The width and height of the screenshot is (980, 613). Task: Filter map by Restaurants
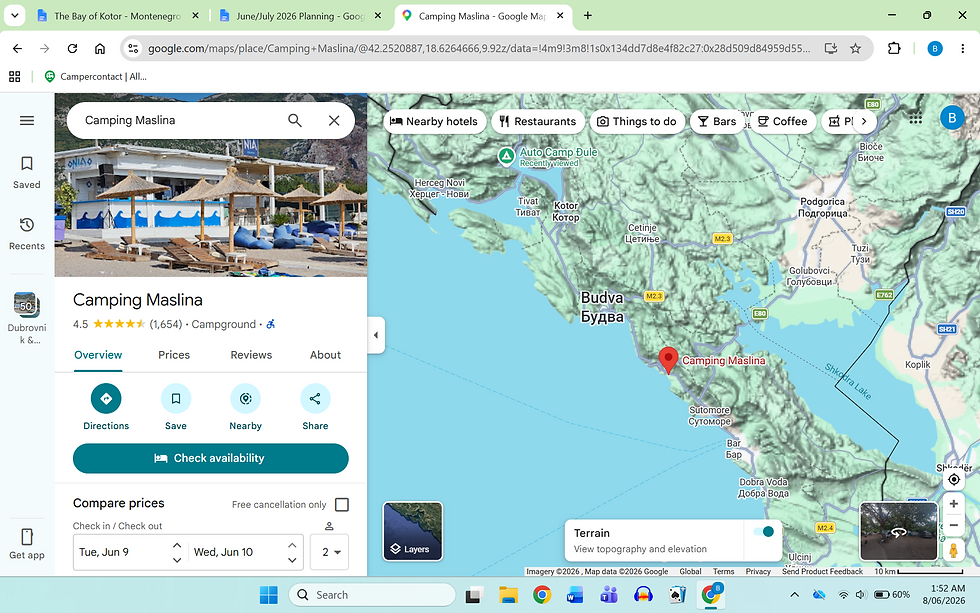[x=538, y=121]
